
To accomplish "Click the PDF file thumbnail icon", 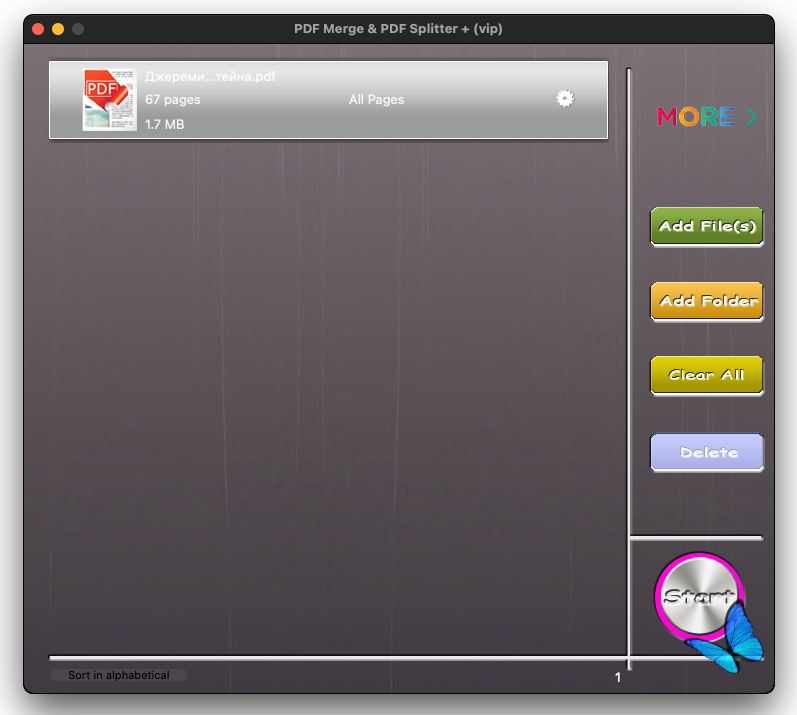I will tap(110, 100).
